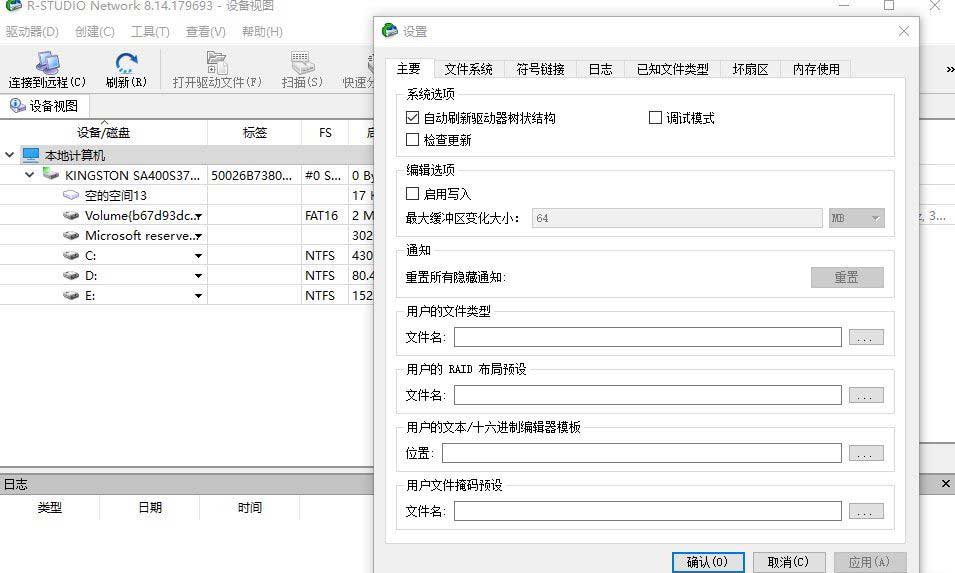Open dropdown arrow for E: drive
The width and height of the screenshot is (955, 573).
tap(199, 296)
